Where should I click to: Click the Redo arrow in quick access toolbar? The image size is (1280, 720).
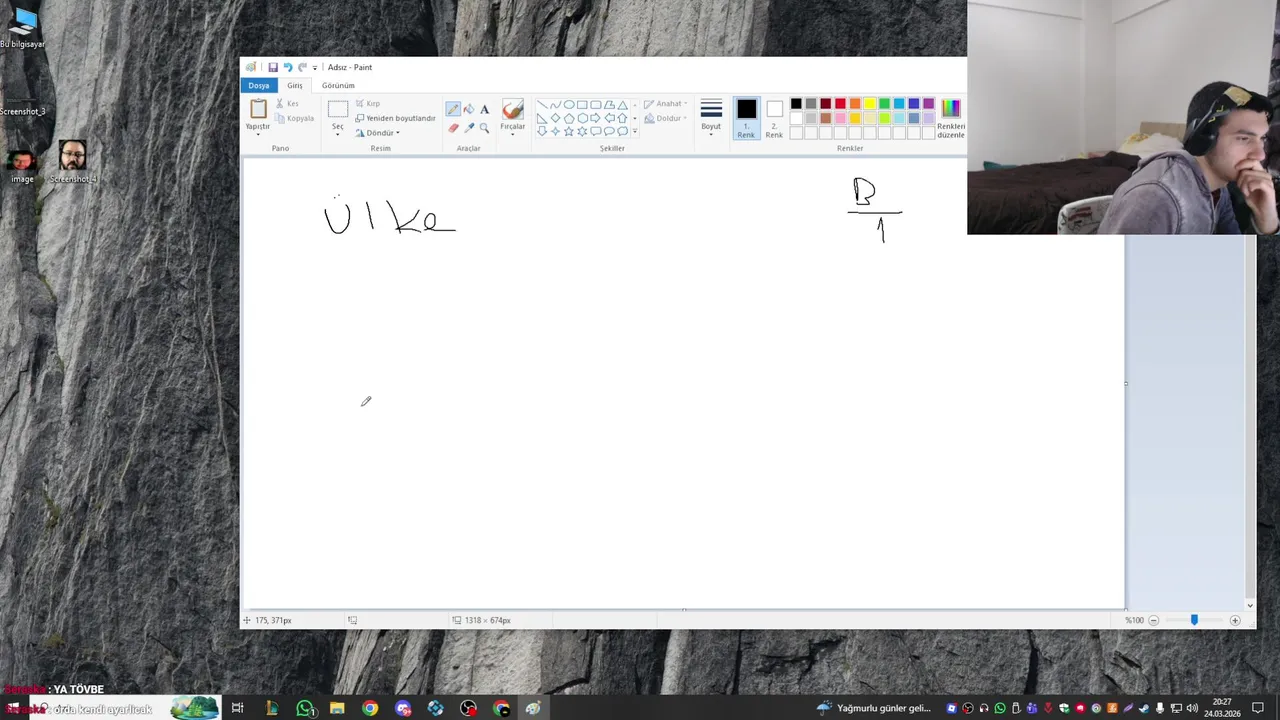tap(302, 67)
